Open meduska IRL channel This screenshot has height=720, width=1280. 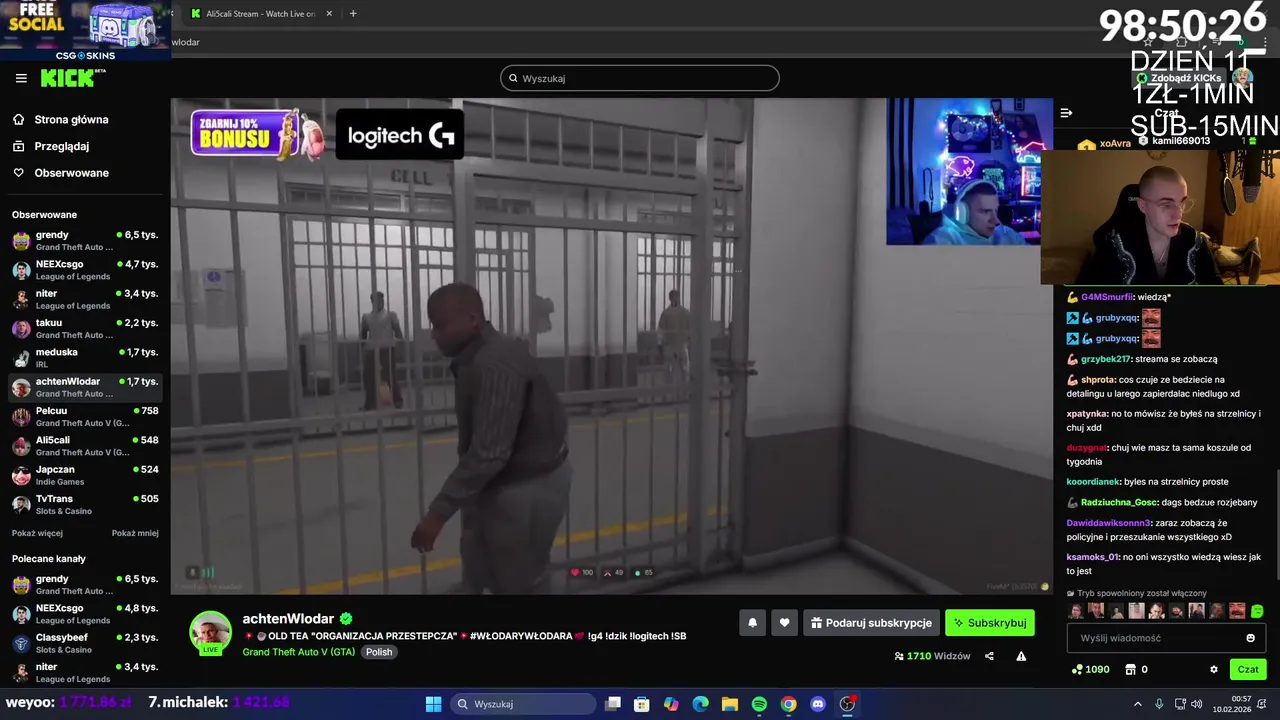pyautogui.click(x=85, y=358)
